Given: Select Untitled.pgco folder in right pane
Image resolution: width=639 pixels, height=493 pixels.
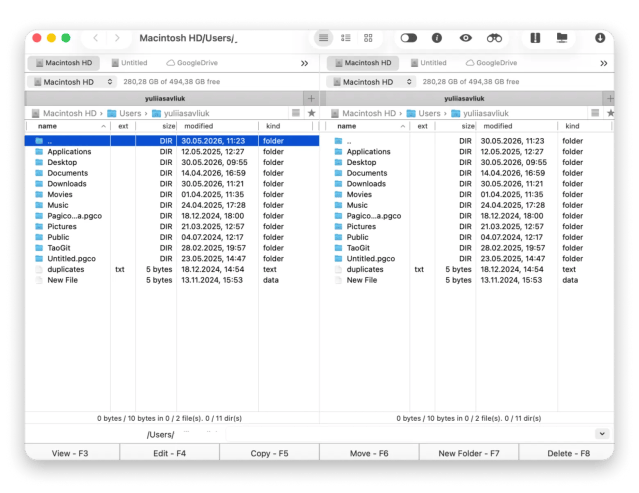Looking at the screenshot, I should tap(467, 258).
